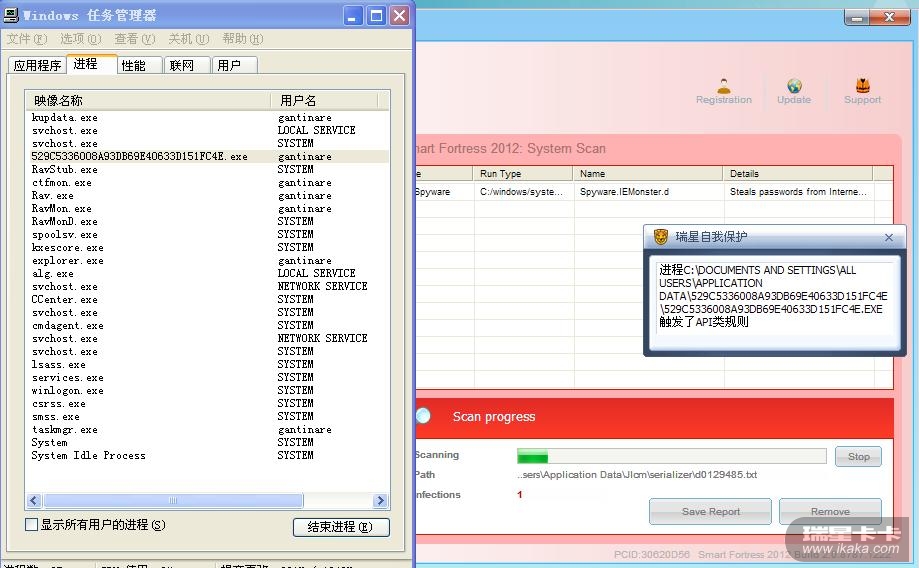Image resolution: width=919 pixels, height=568 pixels.
Task: Close the Smart Fortress window
Action: [890, 18]
